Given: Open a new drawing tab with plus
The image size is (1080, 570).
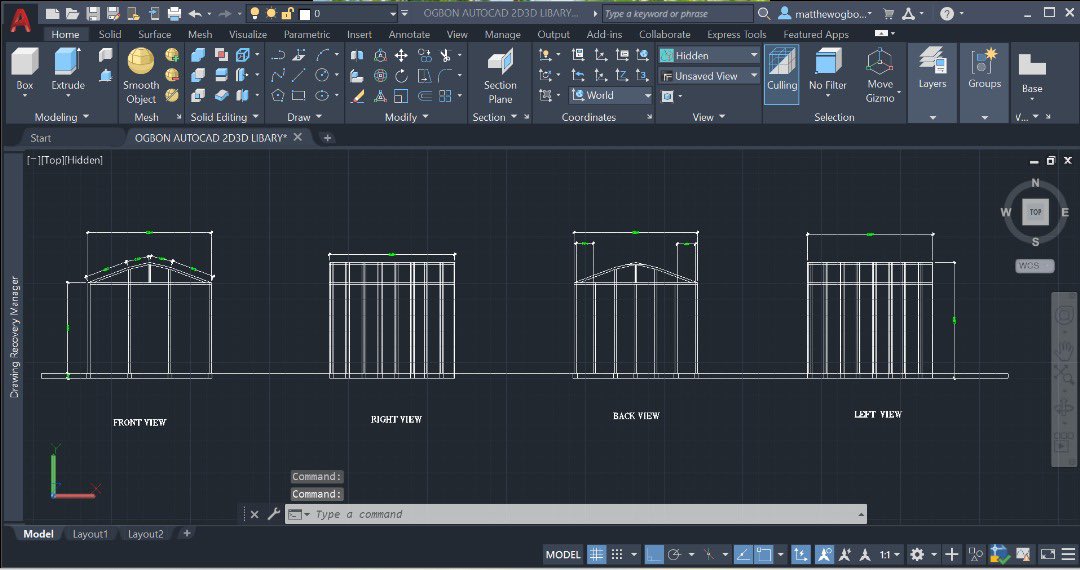Looking at the screenshot, I should tap(327, 138).
